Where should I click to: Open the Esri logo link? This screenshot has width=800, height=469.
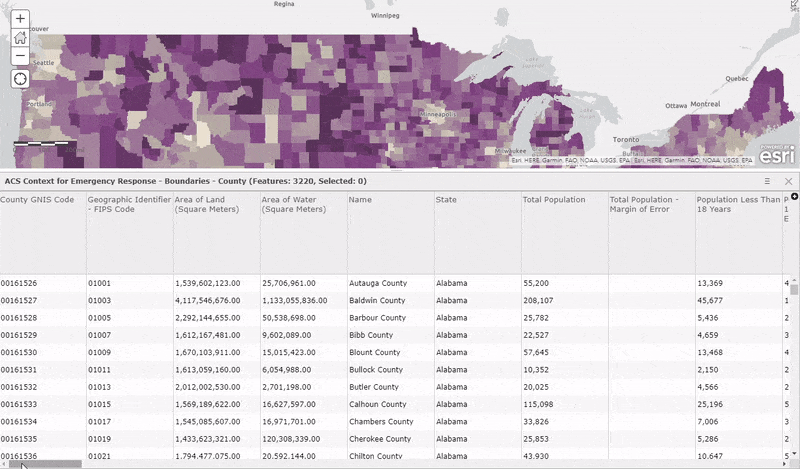[777, 155]
